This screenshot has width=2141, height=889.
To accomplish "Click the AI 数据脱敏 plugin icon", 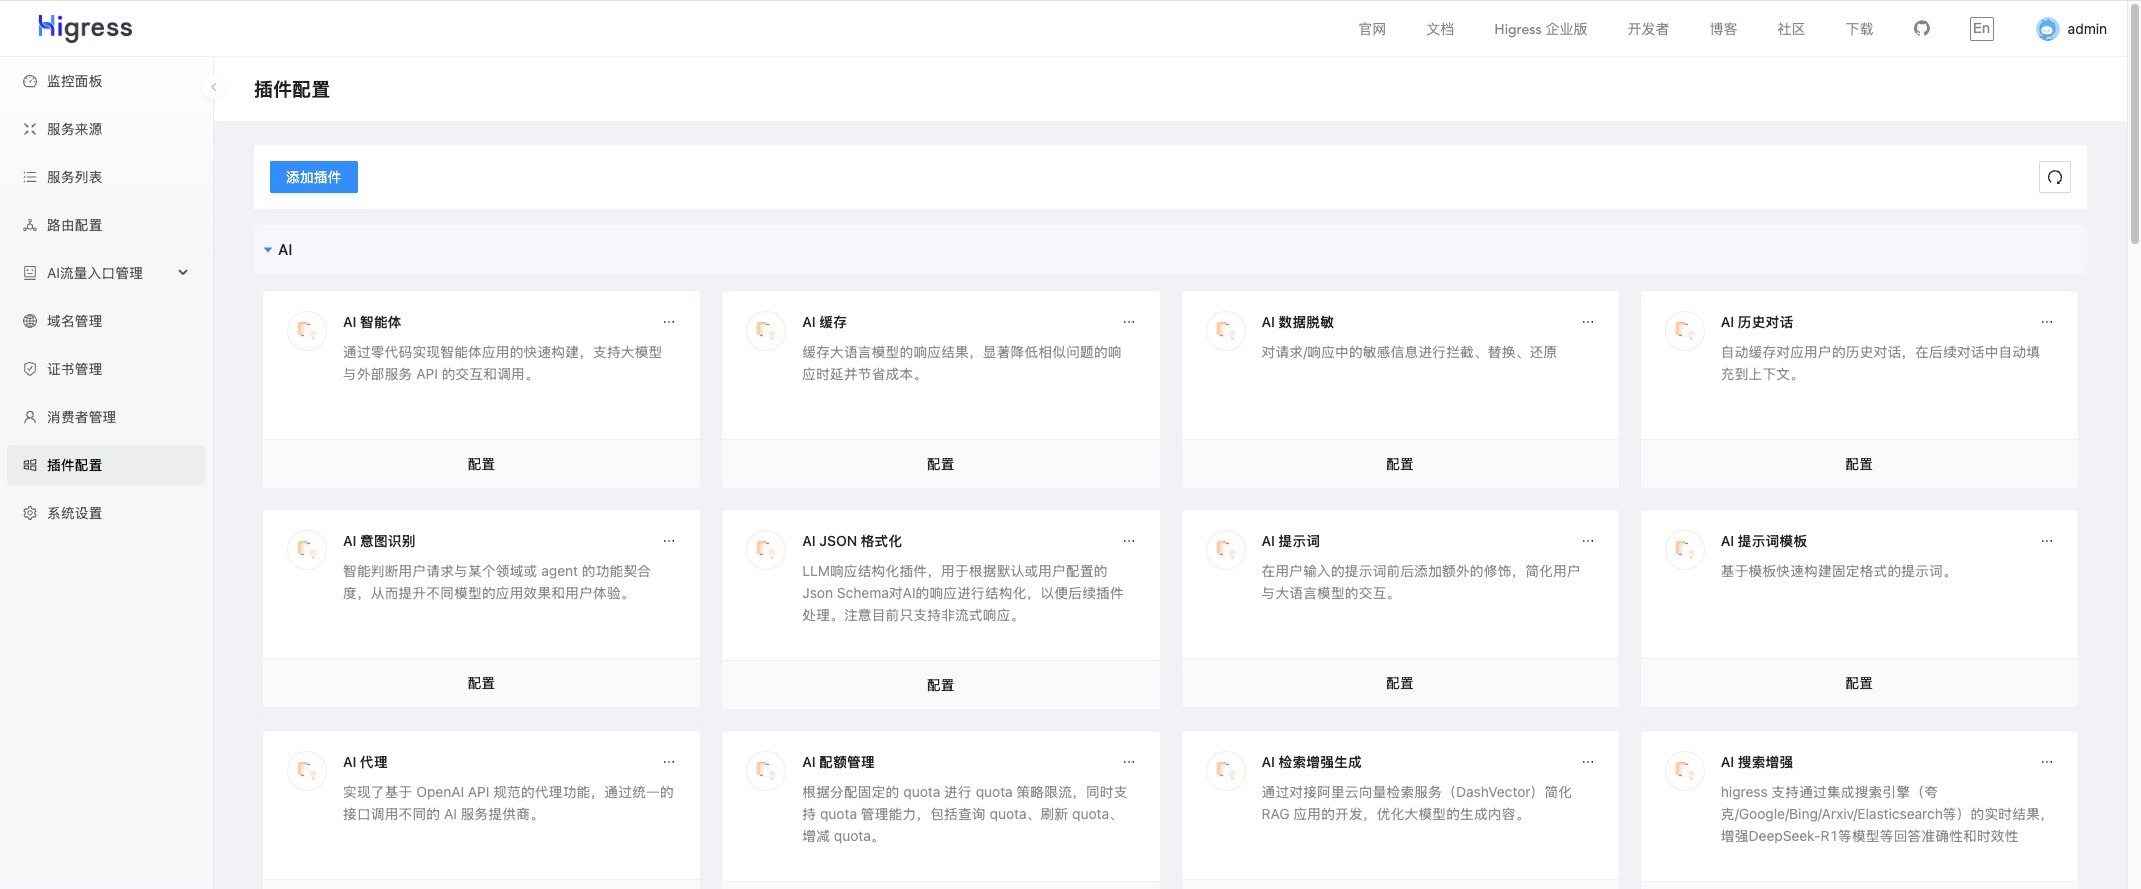I will 1225,331.
